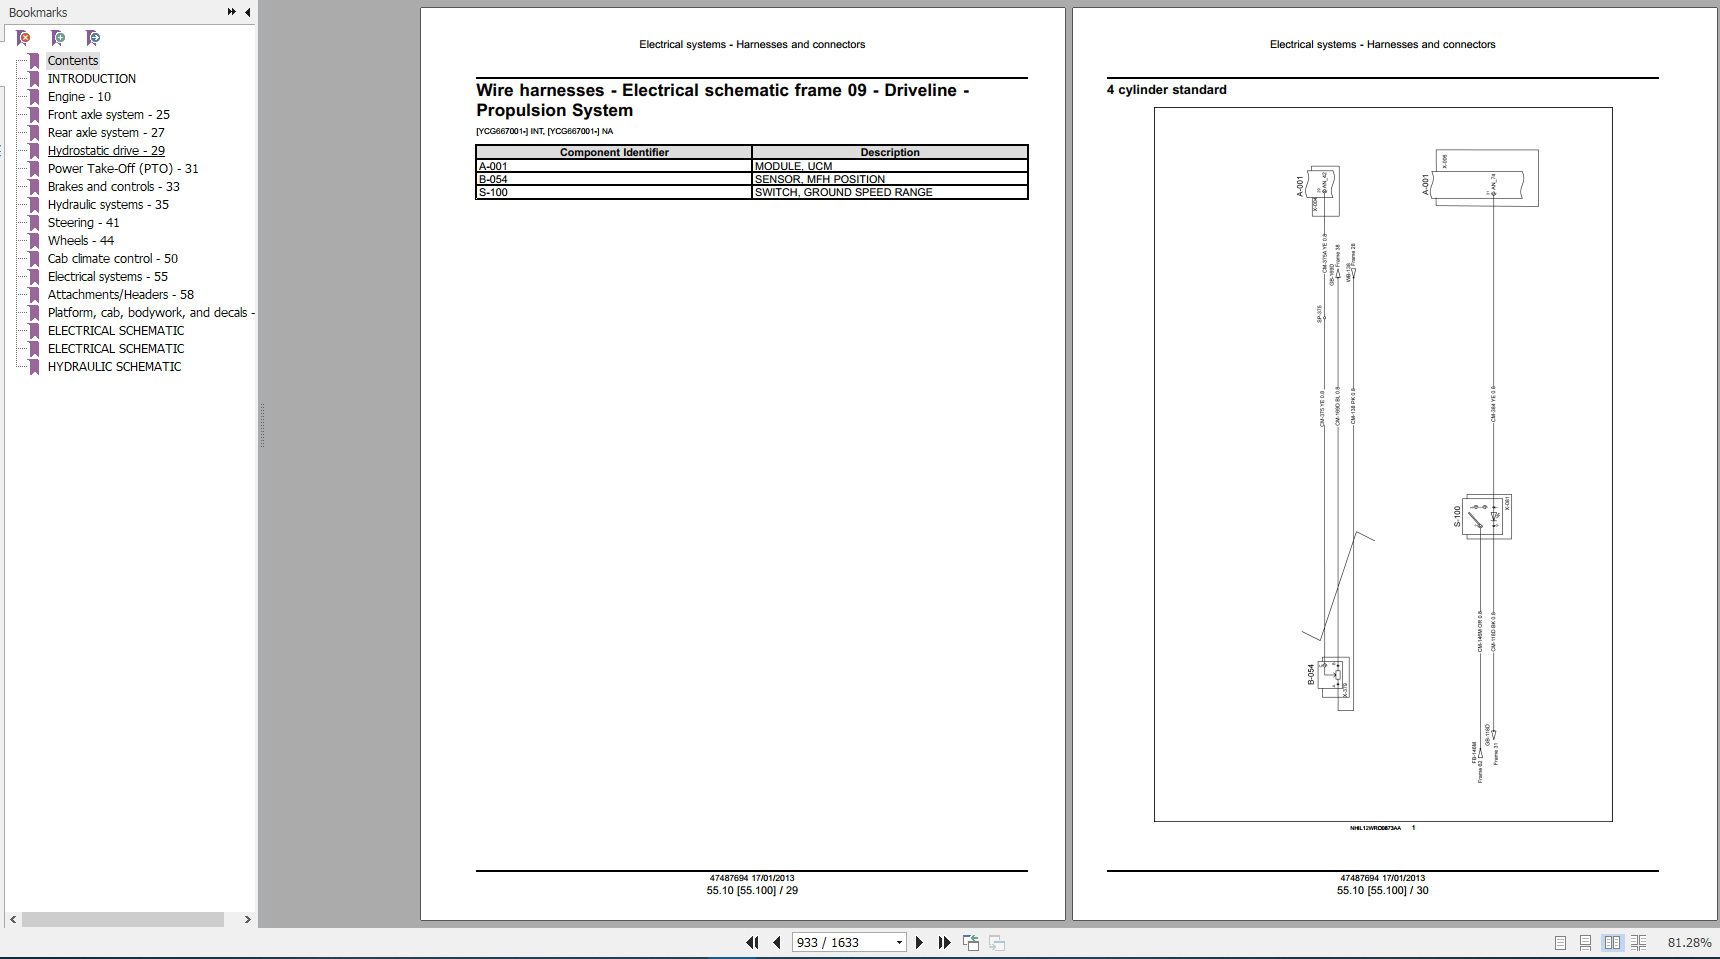
Task: Go back one page with previous arrow
Action: tap(776, 942)
